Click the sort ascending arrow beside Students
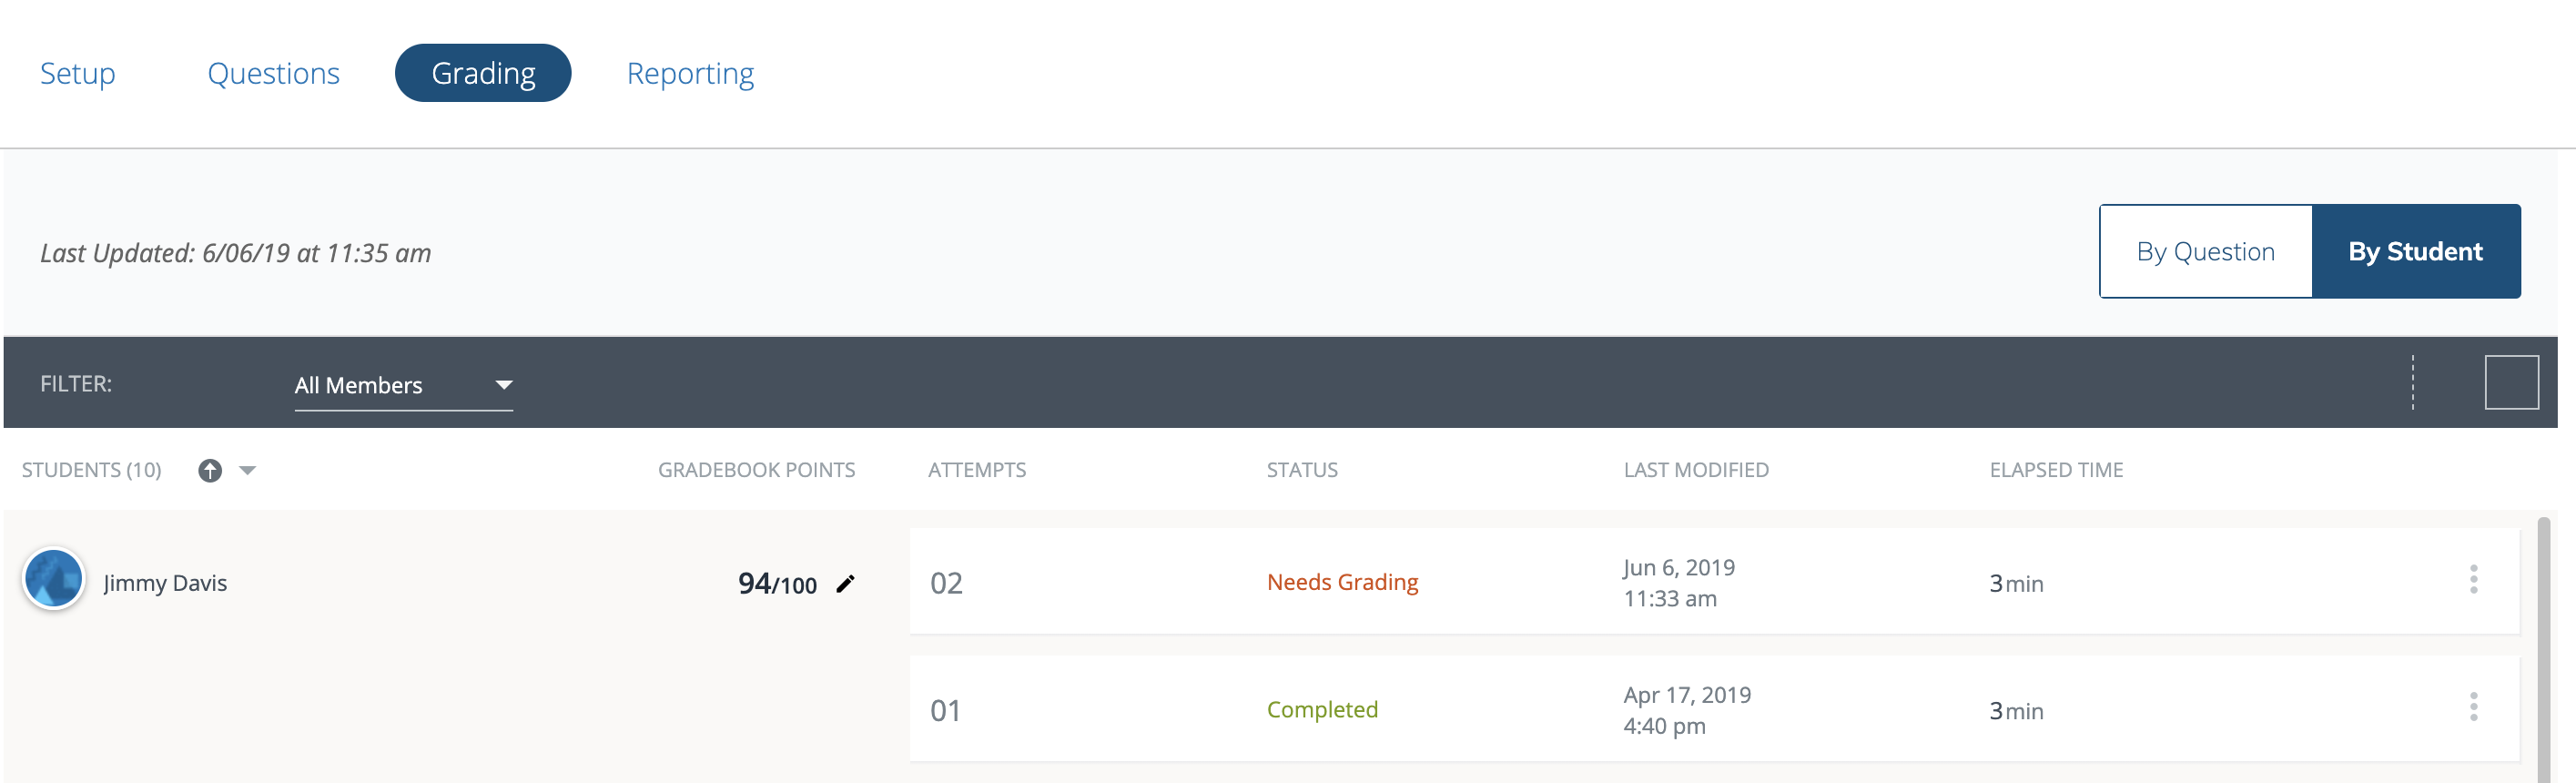The height and width of the screenshot is (783, 2576). tap(210, 470)
